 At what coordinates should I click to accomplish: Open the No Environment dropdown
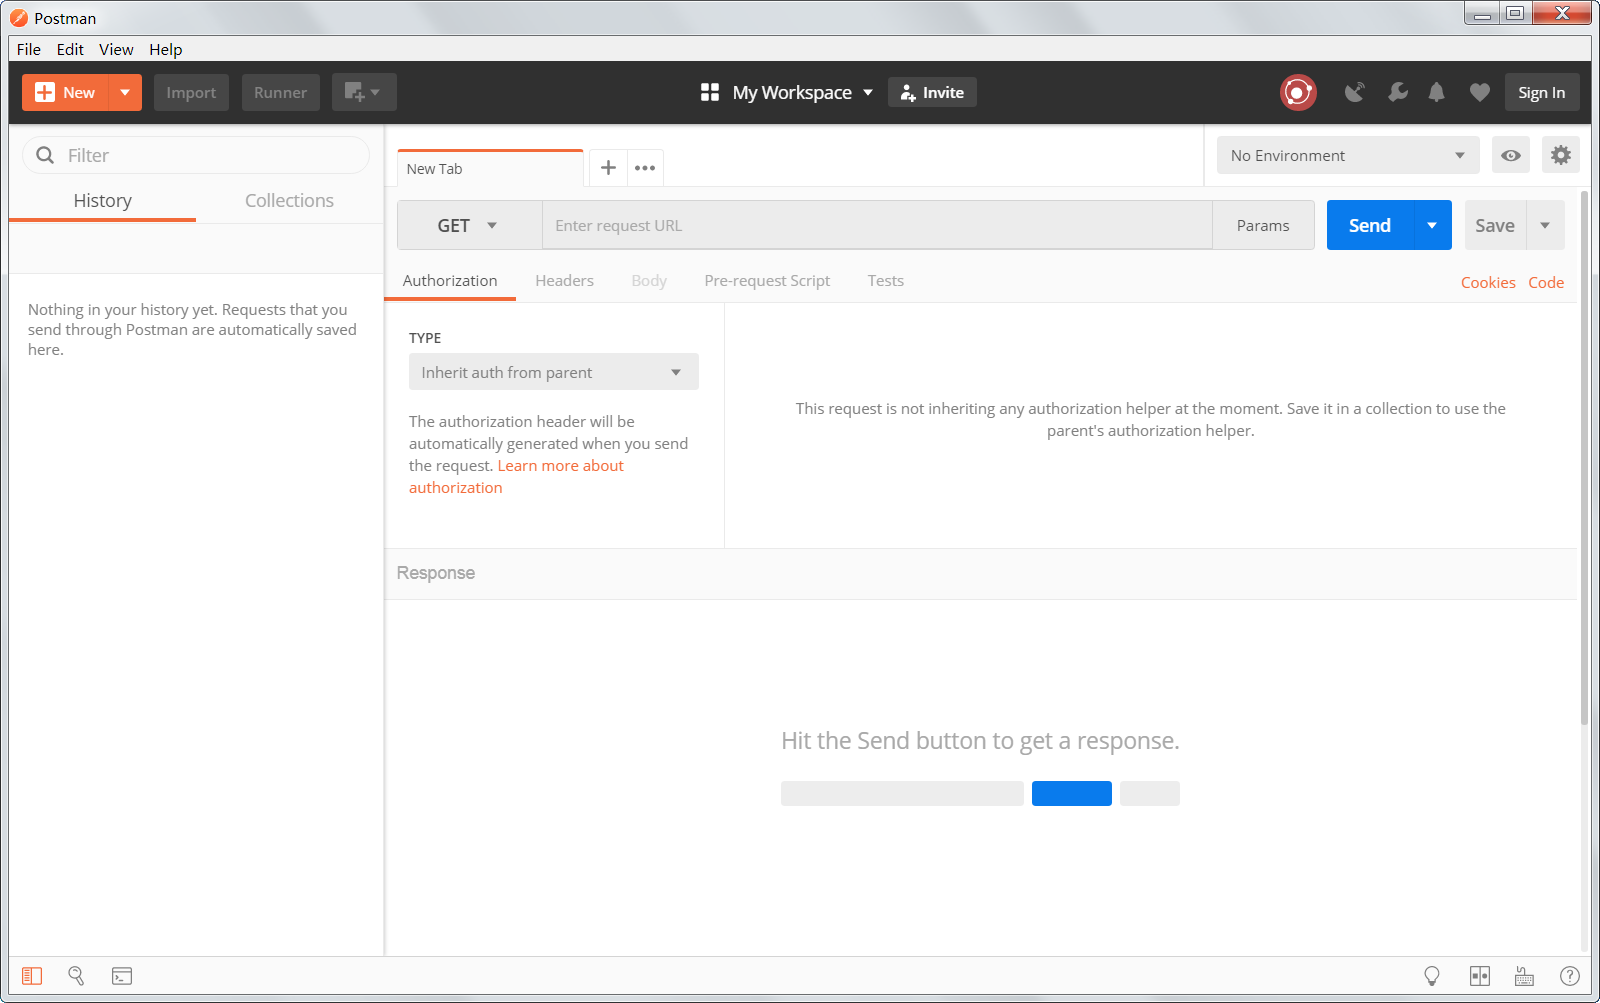pos(1348,155)
